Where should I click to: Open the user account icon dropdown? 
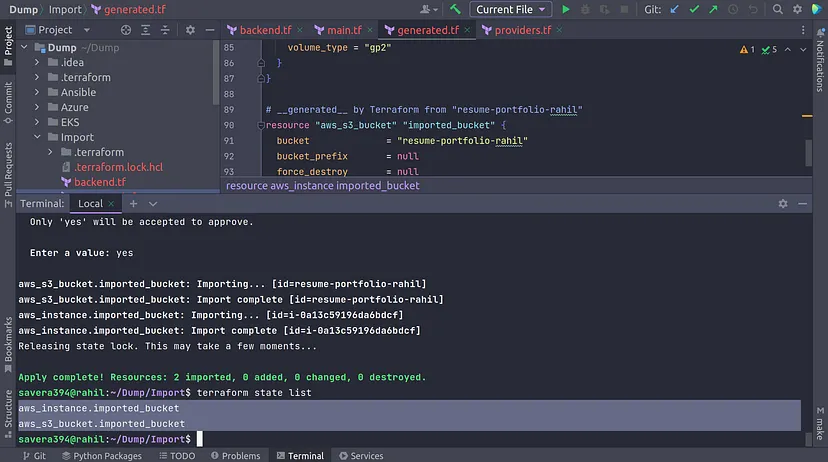coord(429,10)
